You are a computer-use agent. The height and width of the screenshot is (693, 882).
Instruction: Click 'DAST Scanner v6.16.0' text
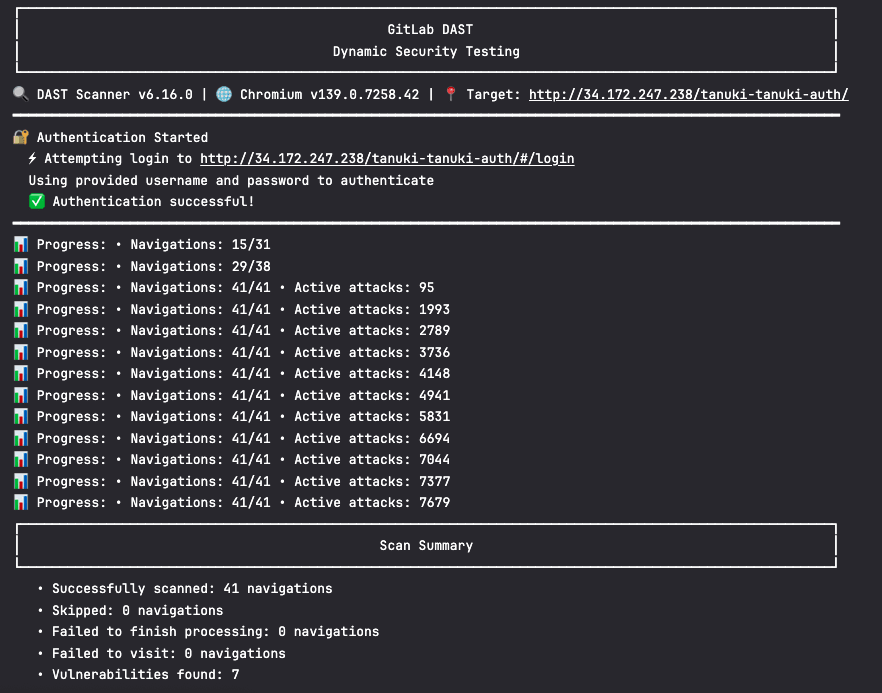(115, 94)
